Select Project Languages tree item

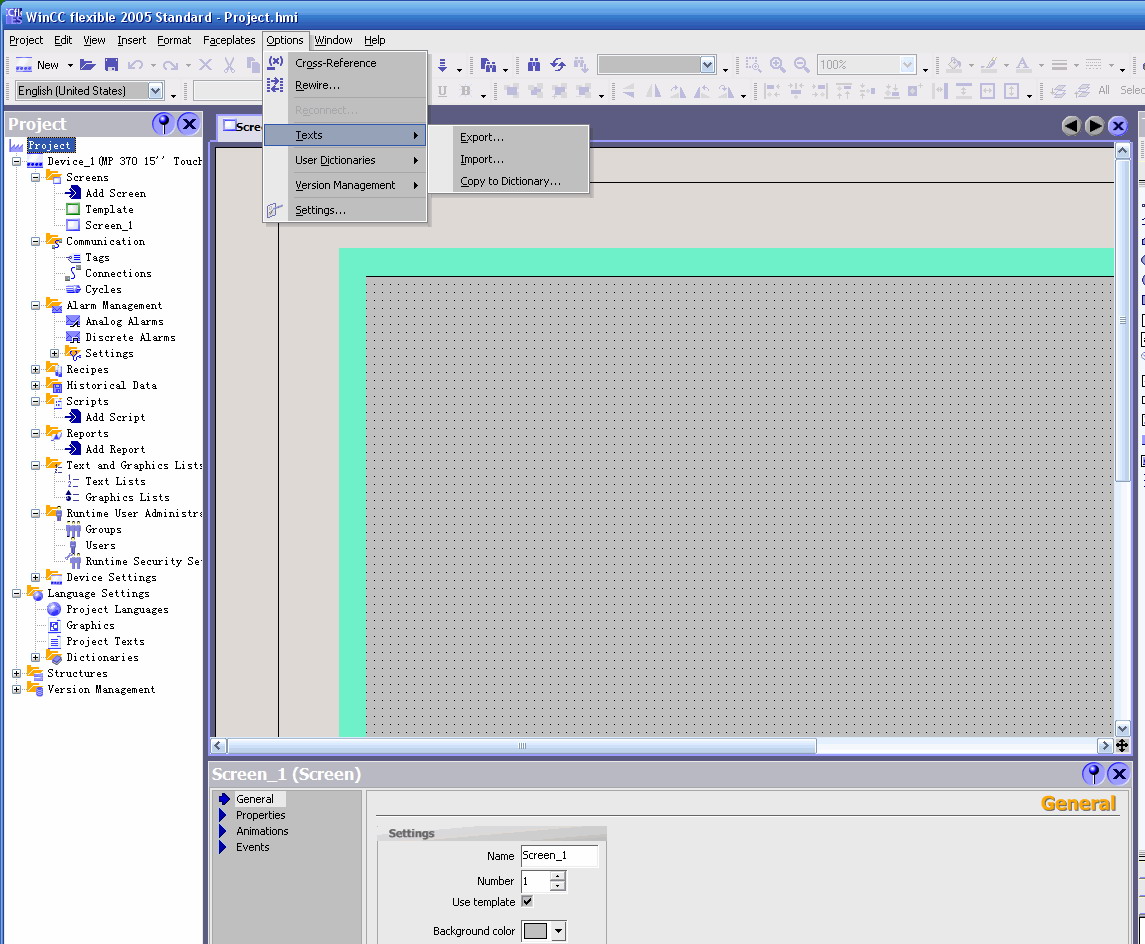point(117,610)
